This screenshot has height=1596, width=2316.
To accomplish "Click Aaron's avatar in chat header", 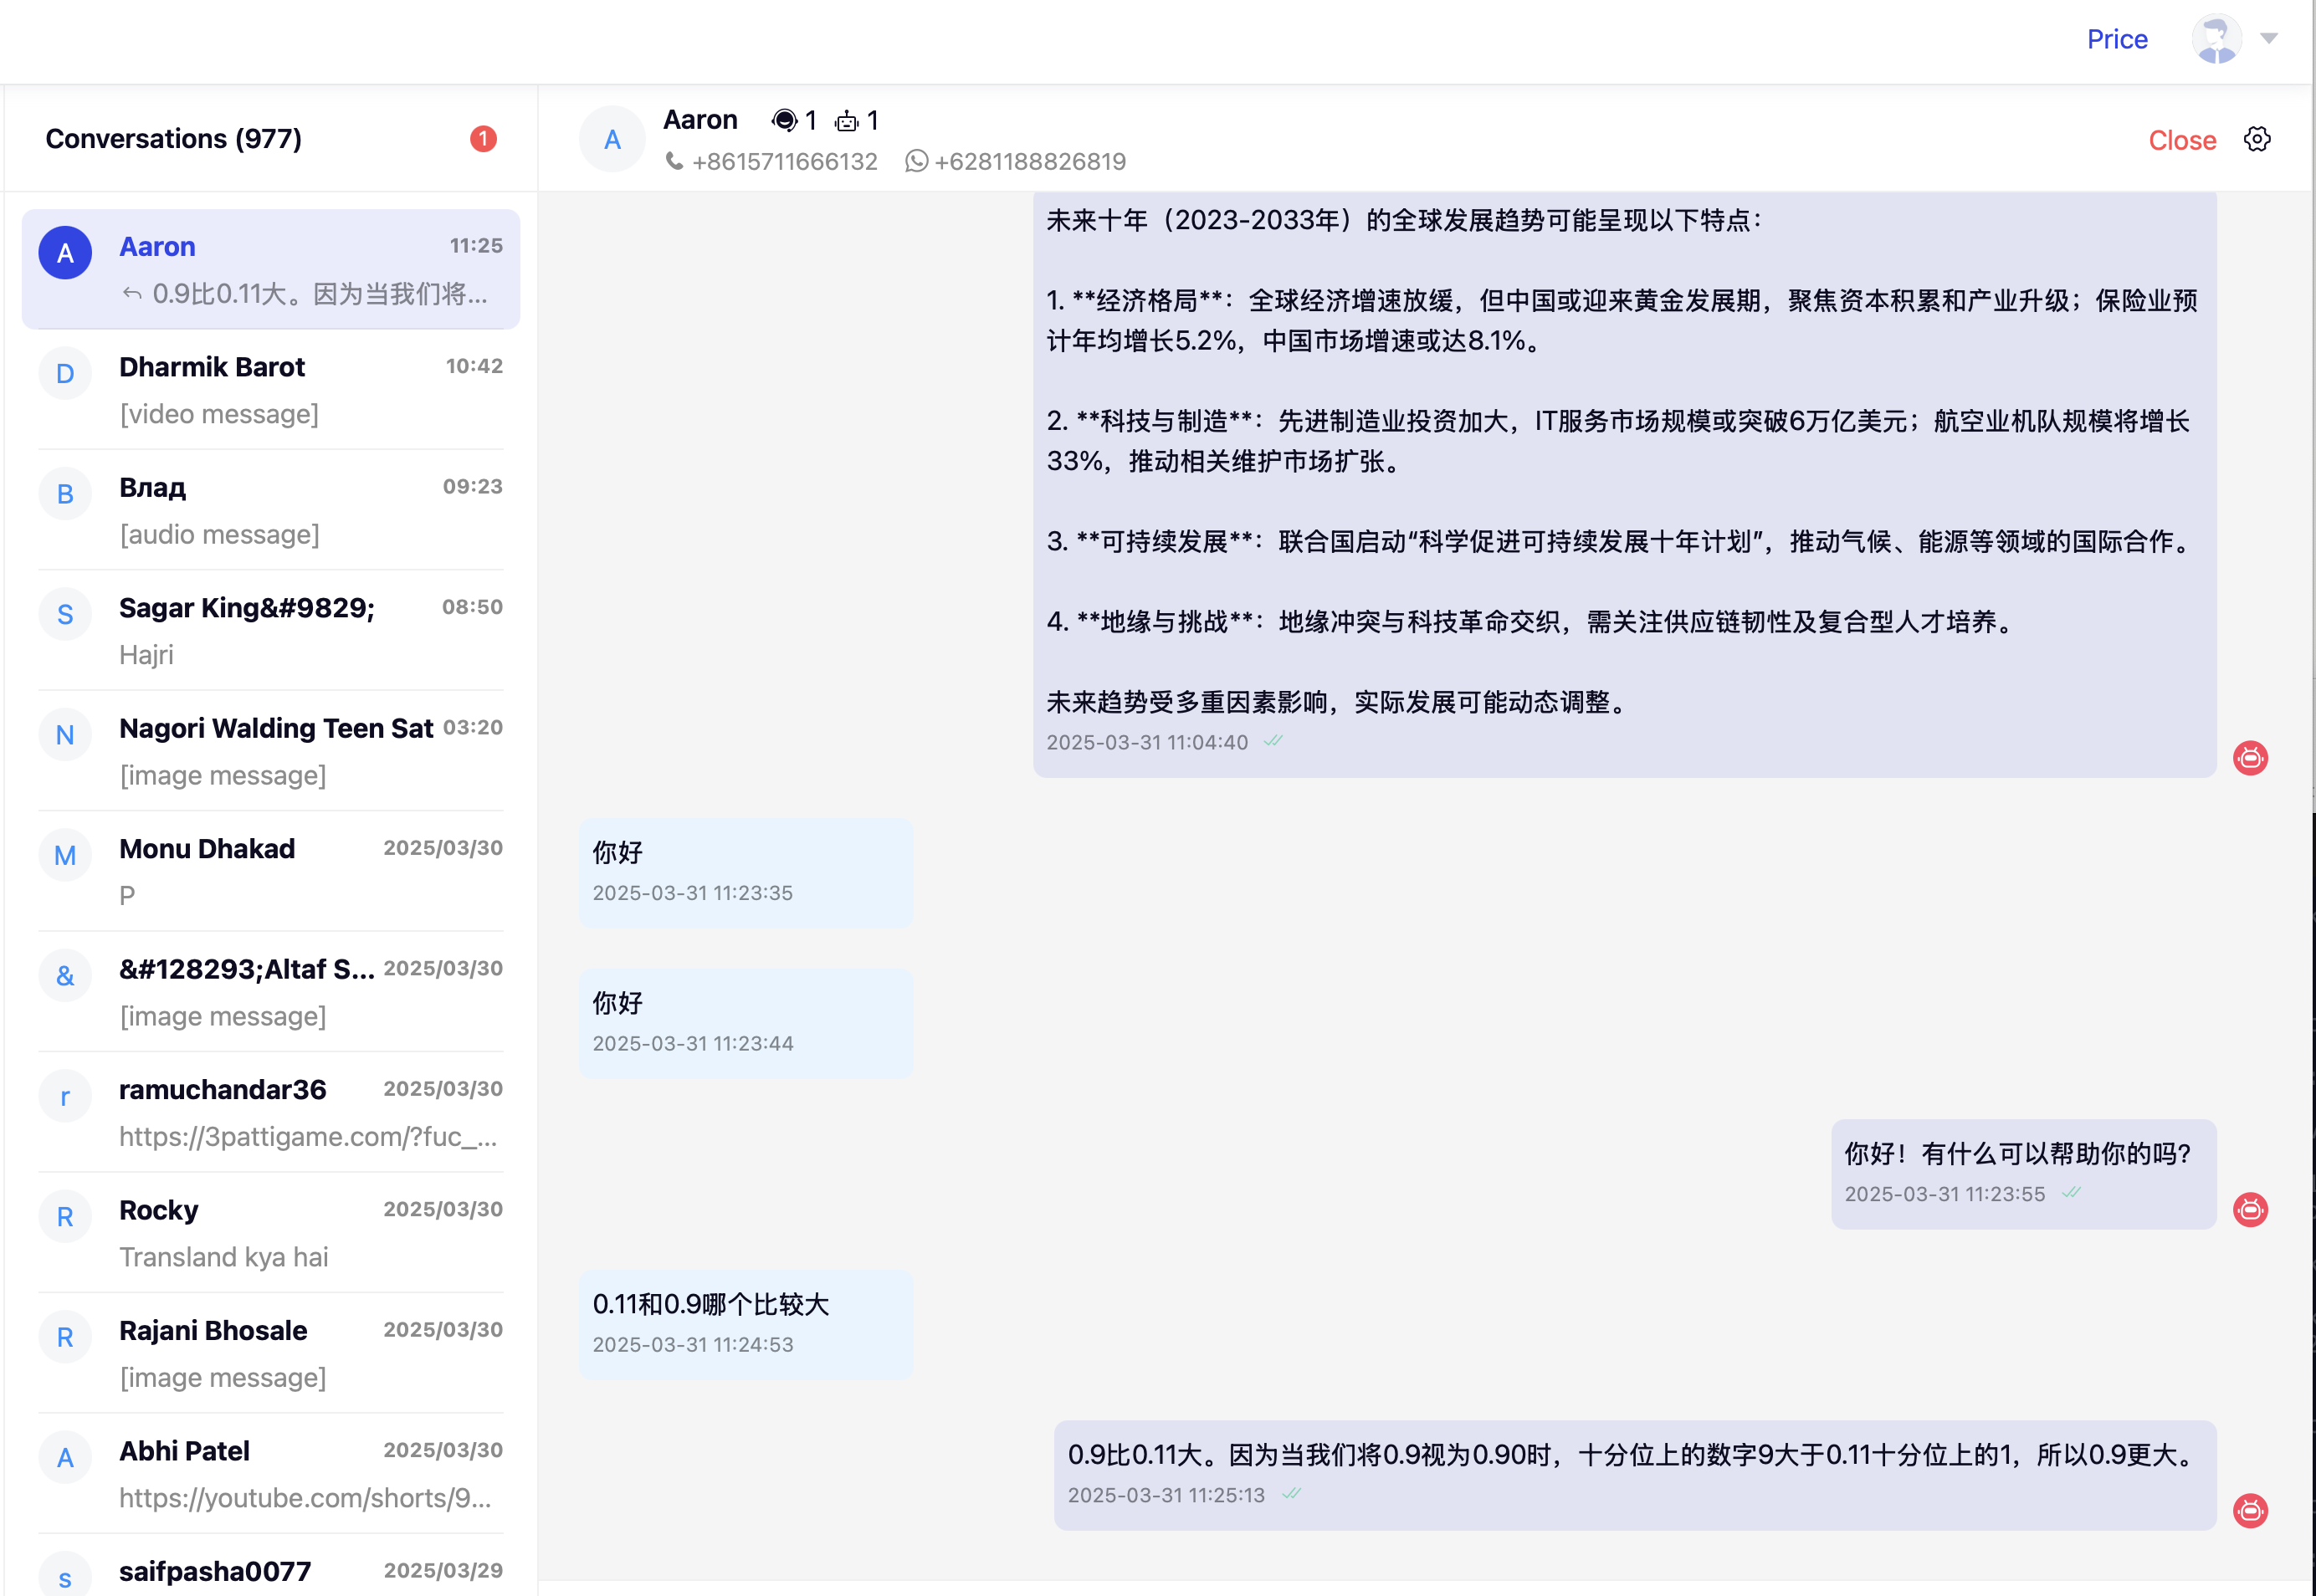I will click(x=612, y=139).
